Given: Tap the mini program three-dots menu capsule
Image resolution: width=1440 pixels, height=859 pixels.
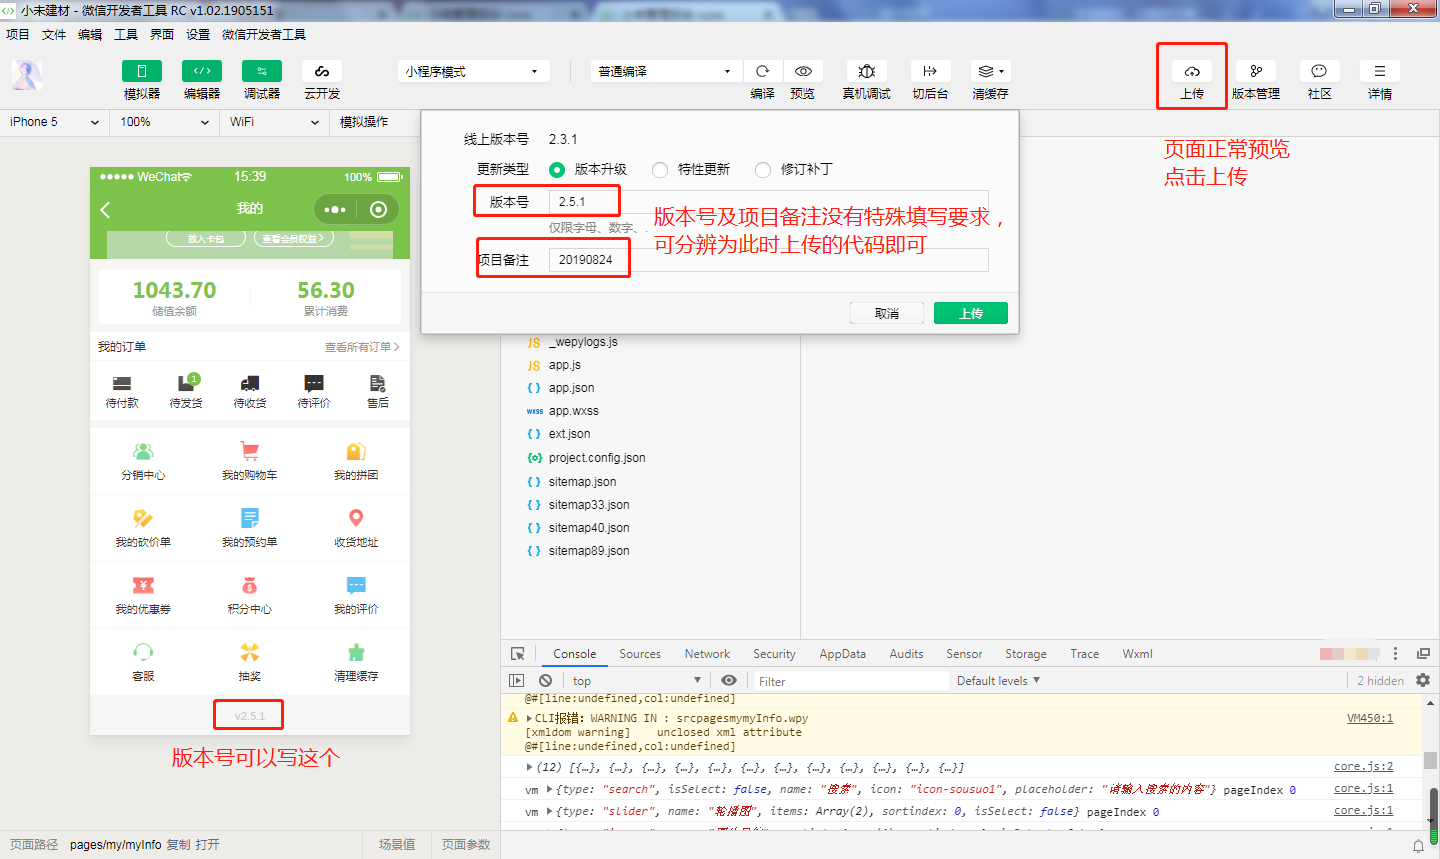Looking at the screenshot, I should [335, 209].
